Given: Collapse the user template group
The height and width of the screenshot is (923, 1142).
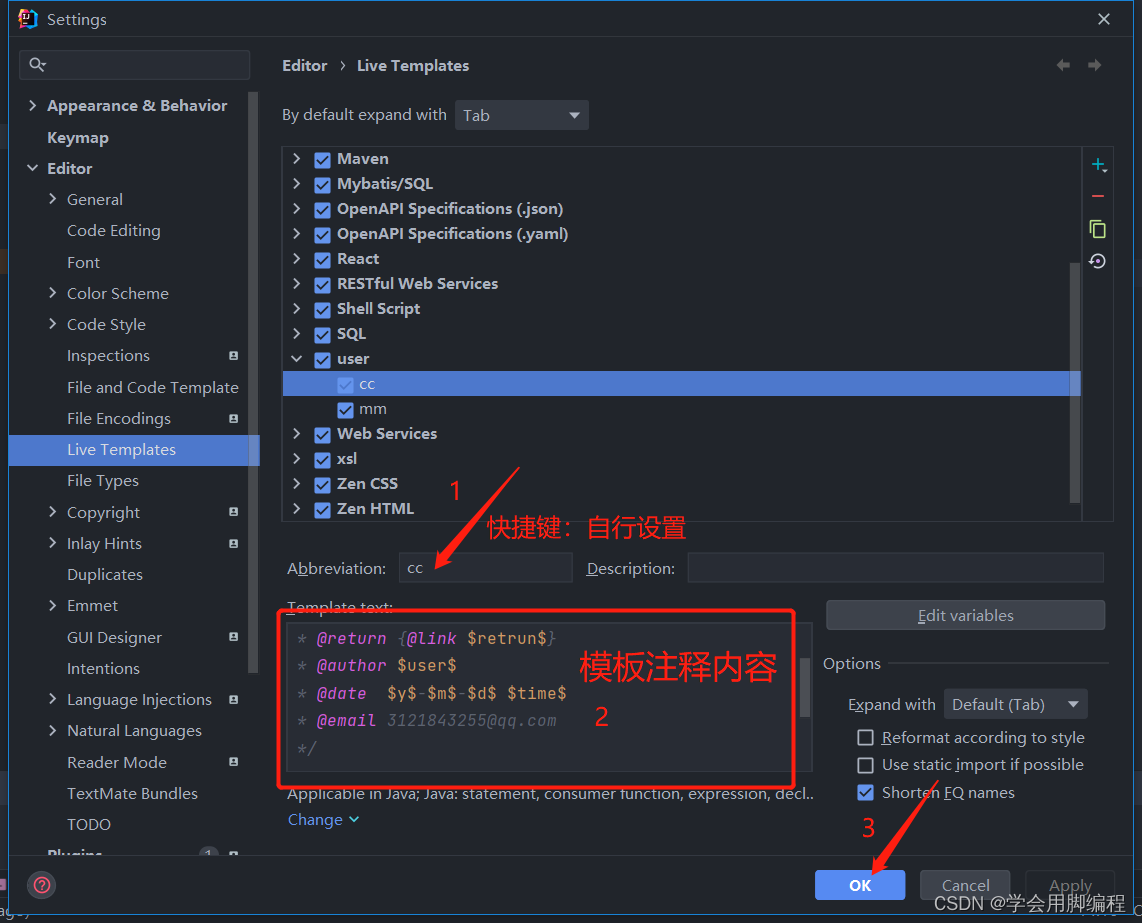Looking at the screenshot, I should (x=296, y=358).
